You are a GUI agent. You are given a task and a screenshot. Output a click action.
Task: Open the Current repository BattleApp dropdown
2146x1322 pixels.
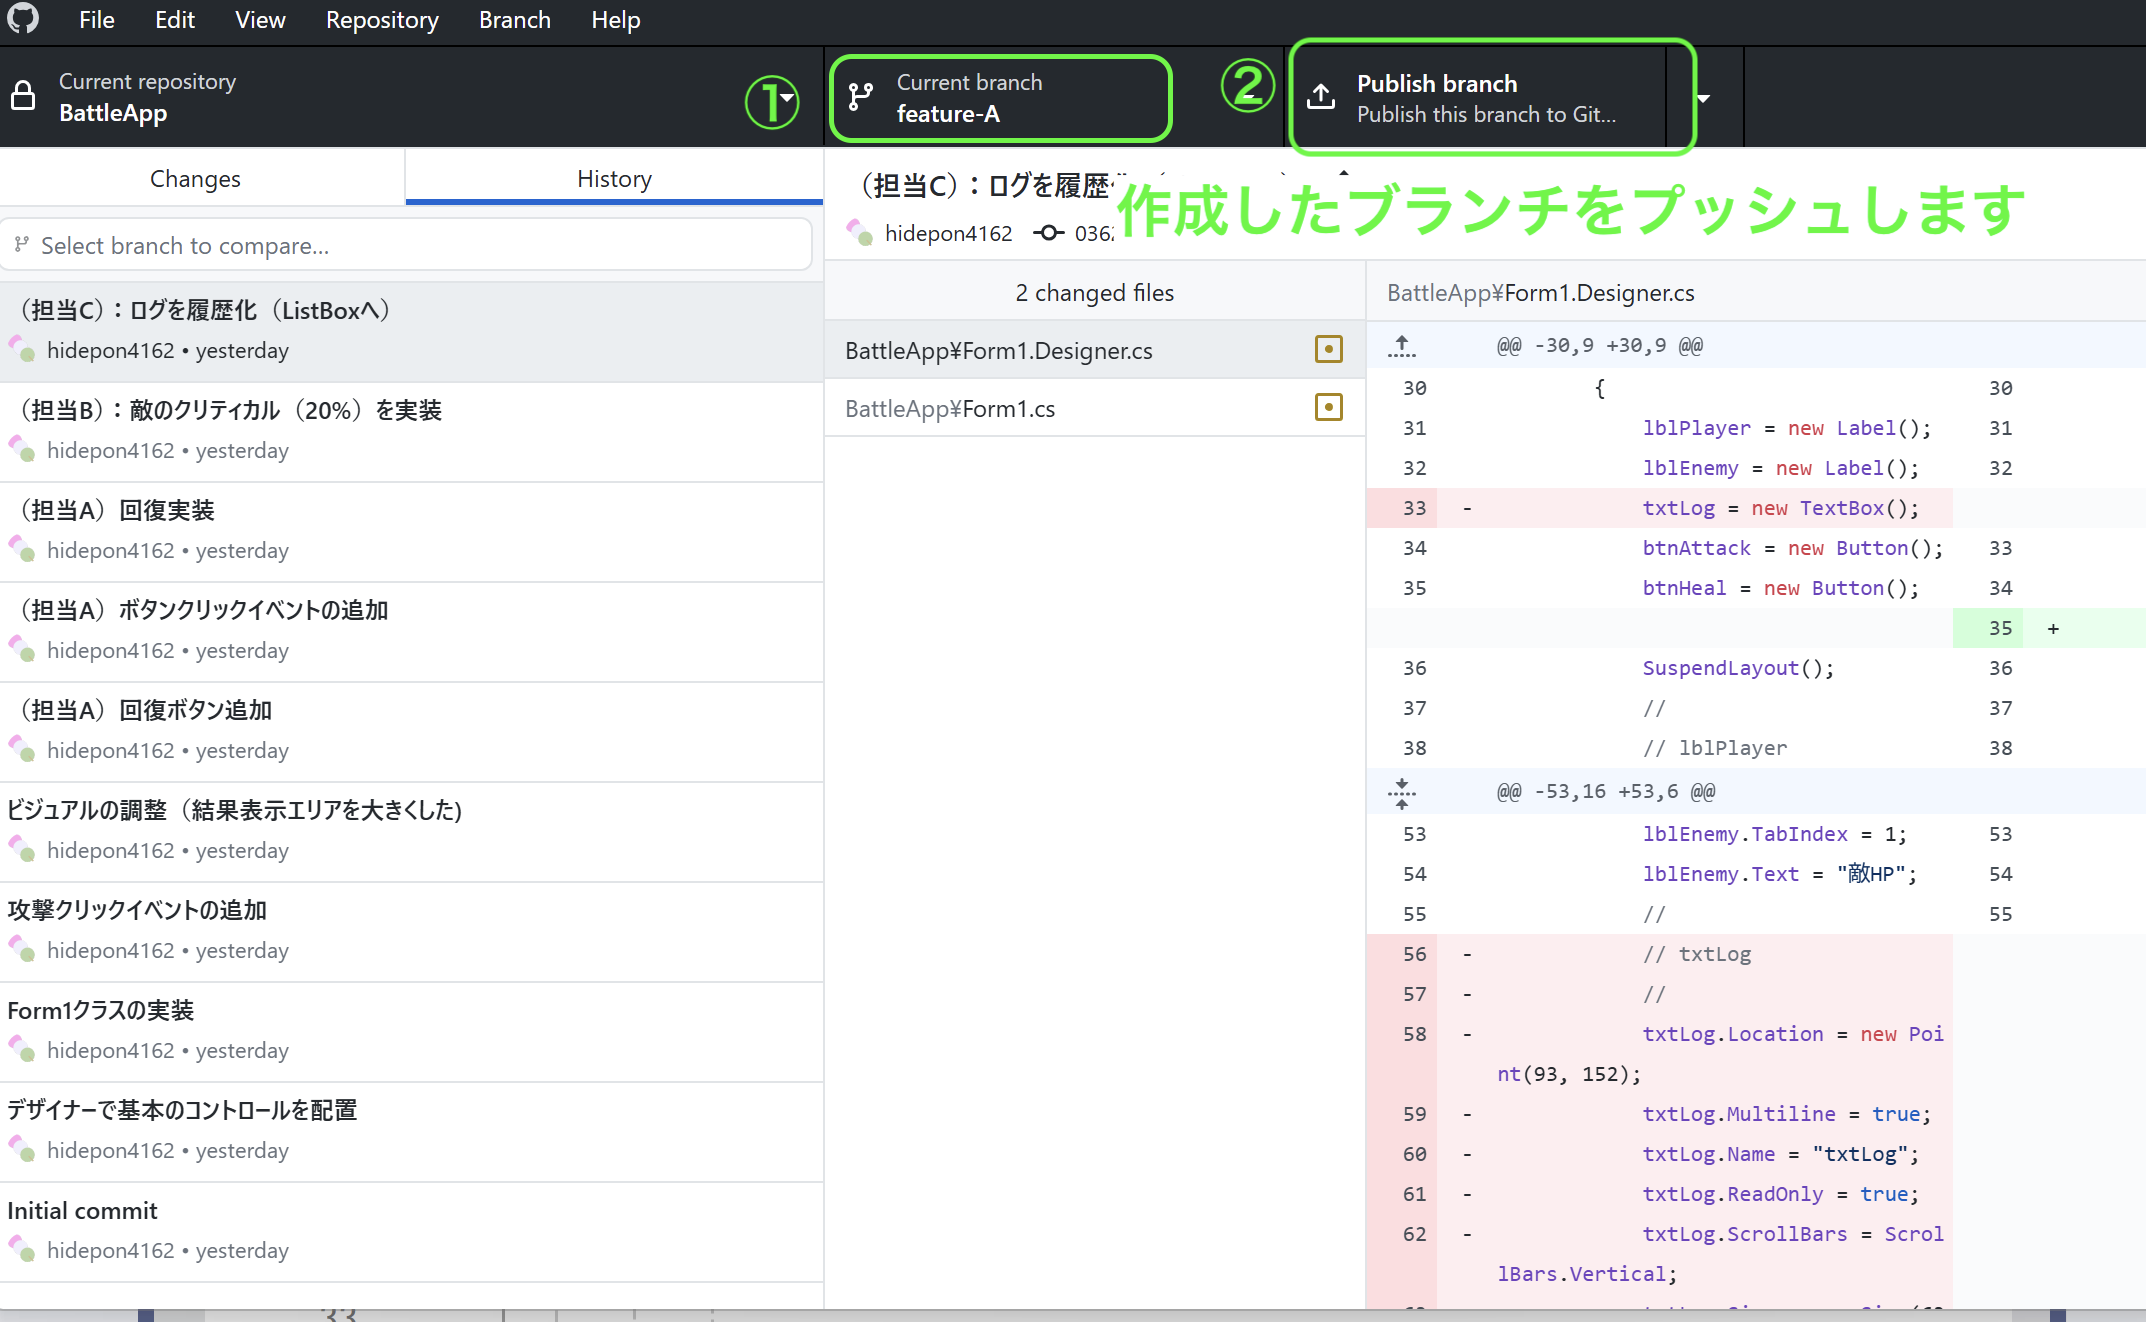(x=411, y=97)
